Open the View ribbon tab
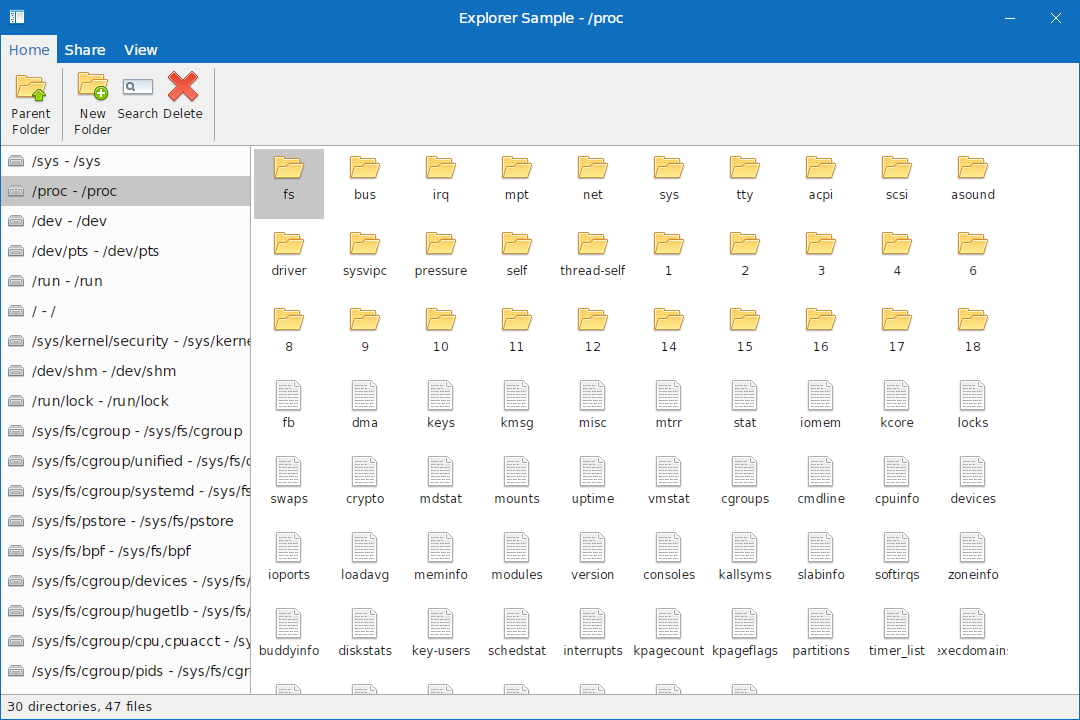Screen dimensions: 1080x720 pyautogui.click(x=141, y=50)
